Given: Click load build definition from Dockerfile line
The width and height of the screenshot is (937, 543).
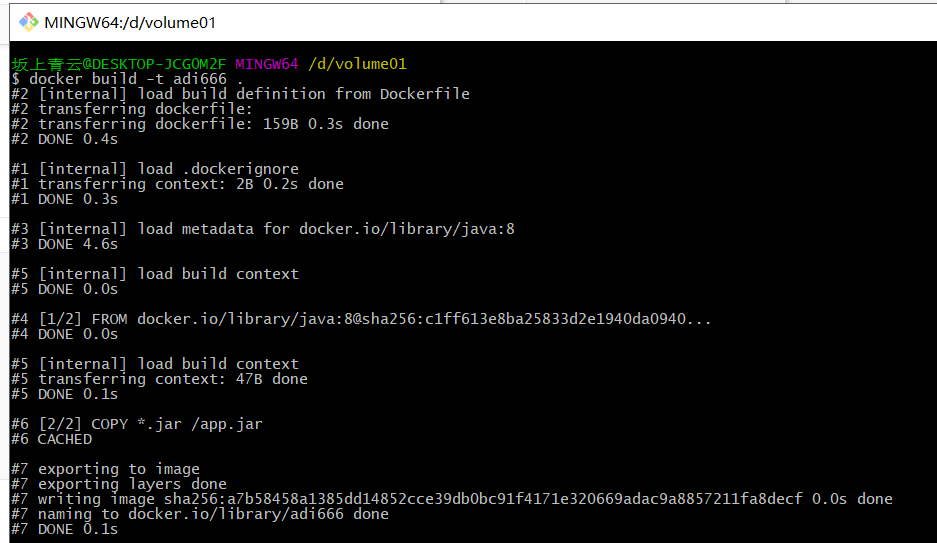Looking at the screenshot, I should 240,94.
